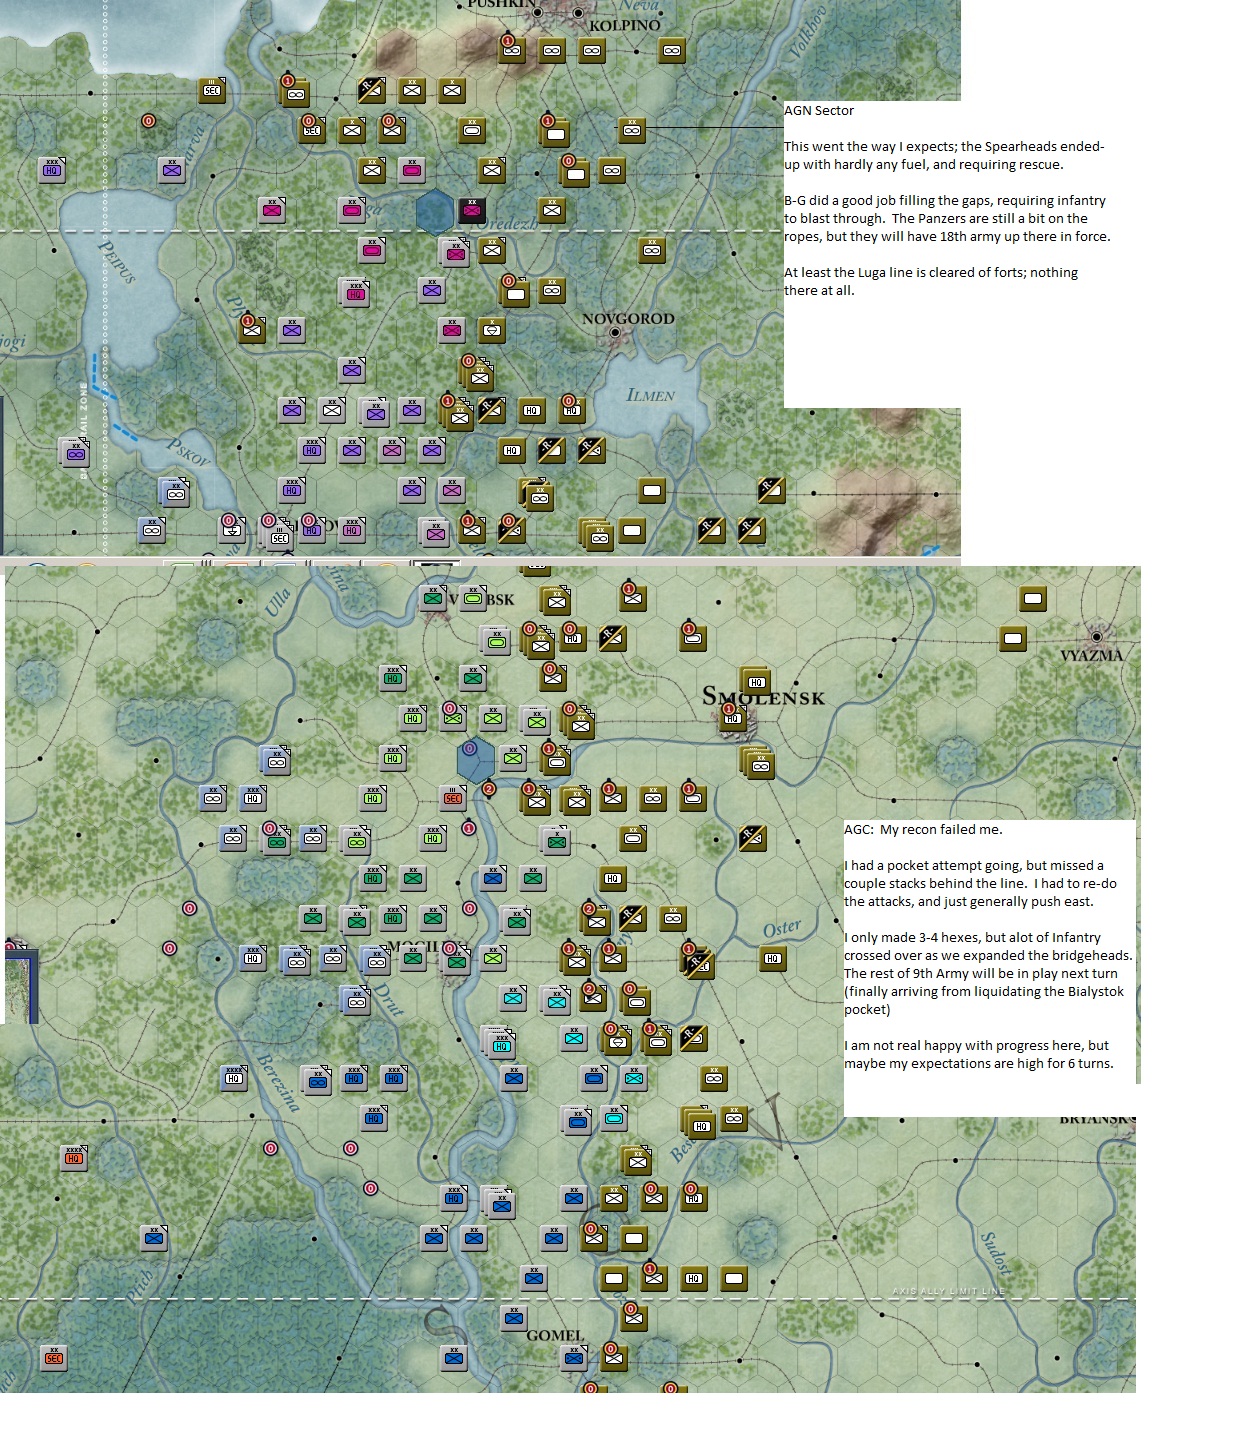Select the magenta XXX HQ counter south of Luga
This screenshot has height=1438, width=1241.
[355, 292]
